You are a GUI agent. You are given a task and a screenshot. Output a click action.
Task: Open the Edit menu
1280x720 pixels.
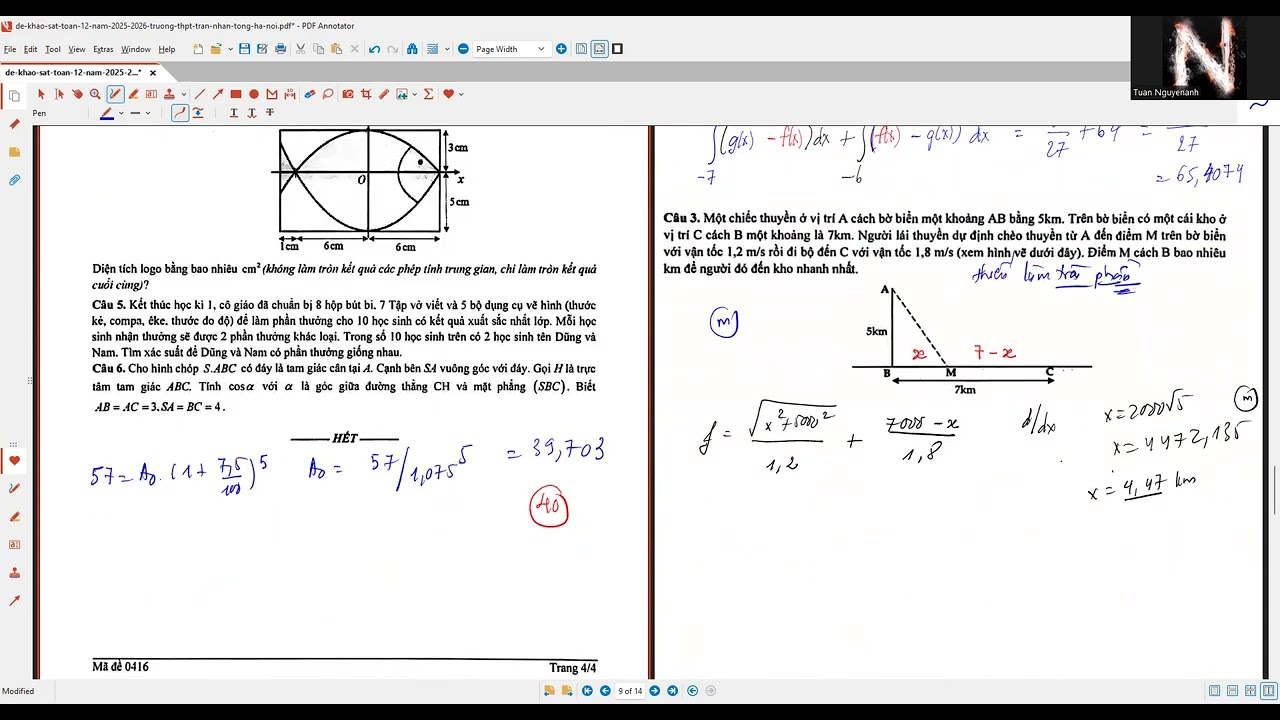(x=31, y=49)
